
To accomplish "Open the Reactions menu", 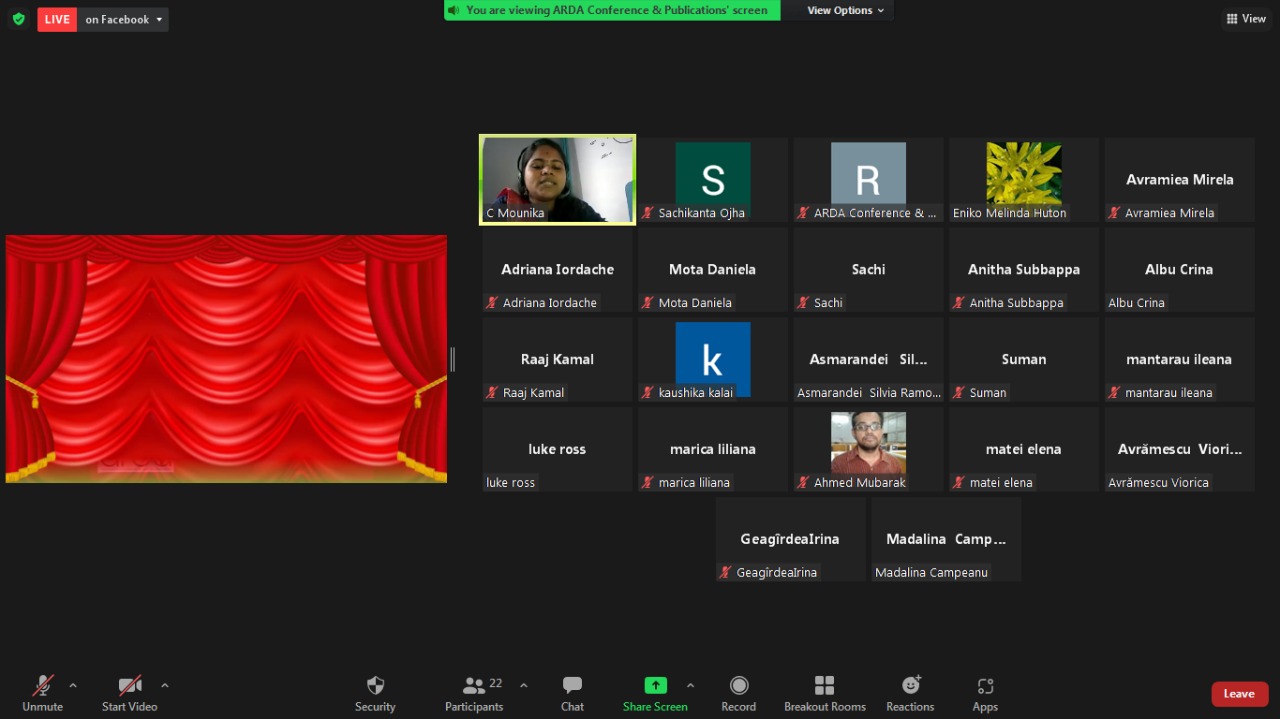I will 910,693.
